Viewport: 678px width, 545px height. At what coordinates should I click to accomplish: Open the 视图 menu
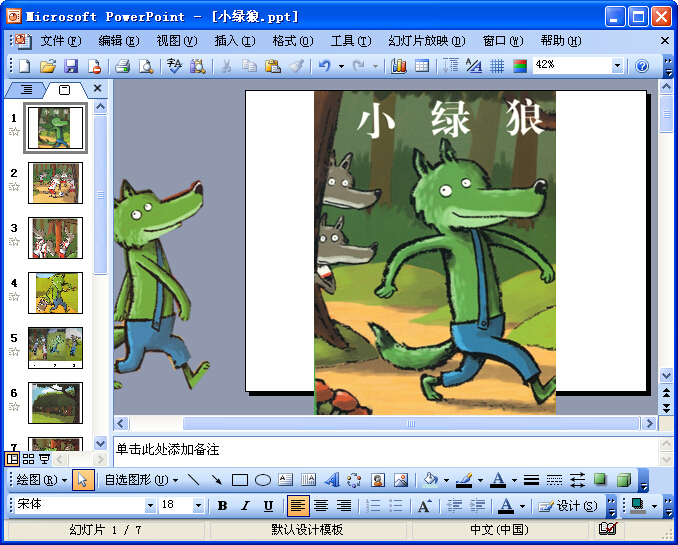(x=177, y=41)
